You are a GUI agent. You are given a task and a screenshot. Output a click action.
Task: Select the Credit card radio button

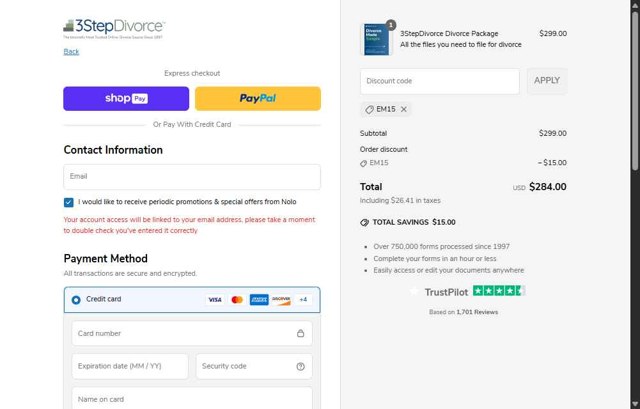pos(76,300)
